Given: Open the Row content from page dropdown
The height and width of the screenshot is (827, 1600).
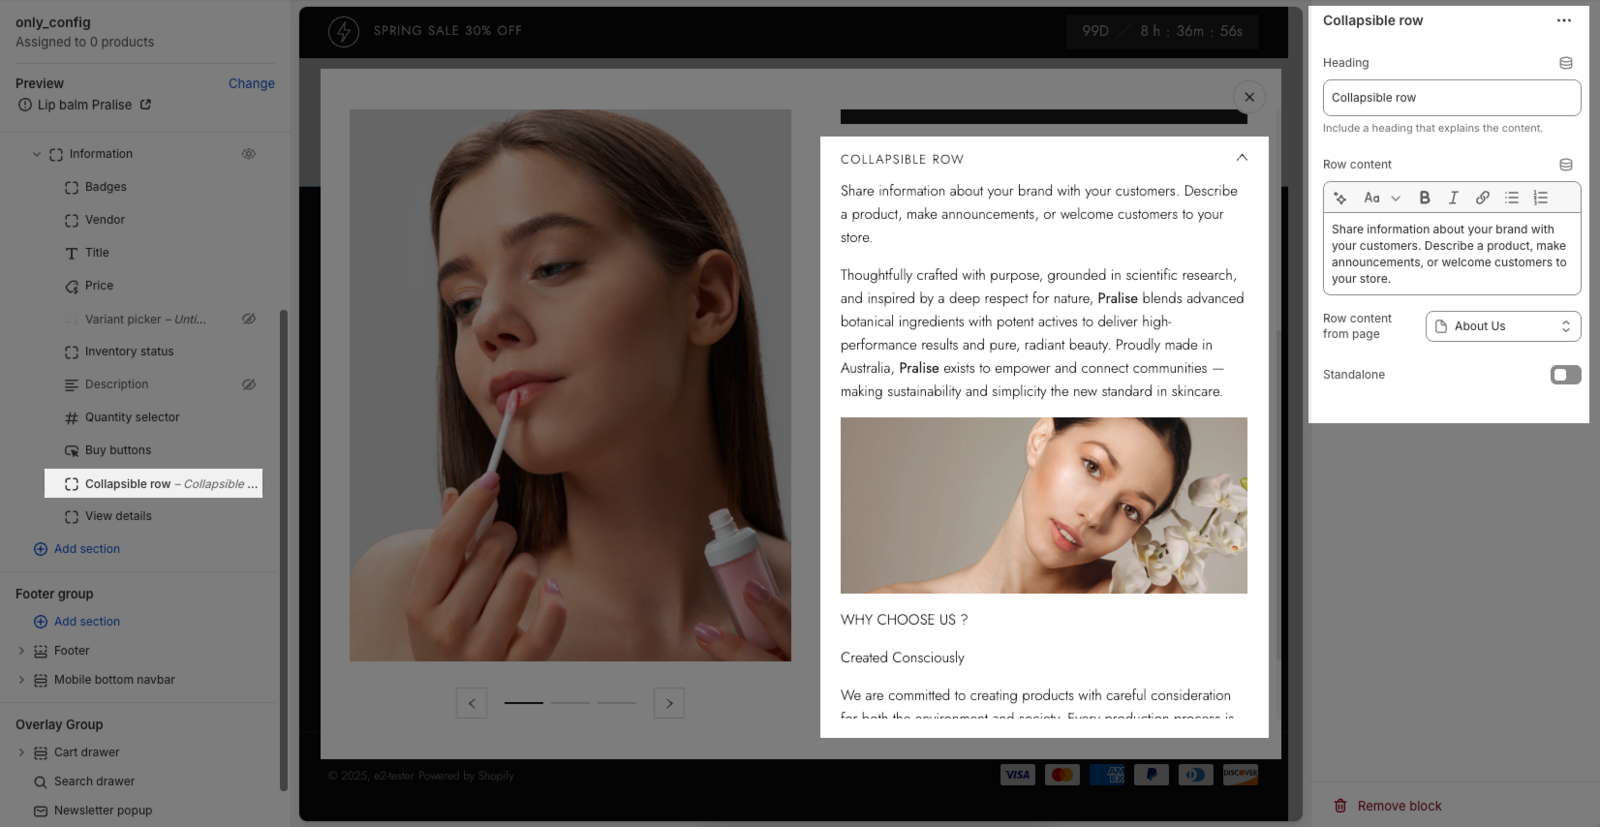Looking at the screenshot, I should [1502, 327].
